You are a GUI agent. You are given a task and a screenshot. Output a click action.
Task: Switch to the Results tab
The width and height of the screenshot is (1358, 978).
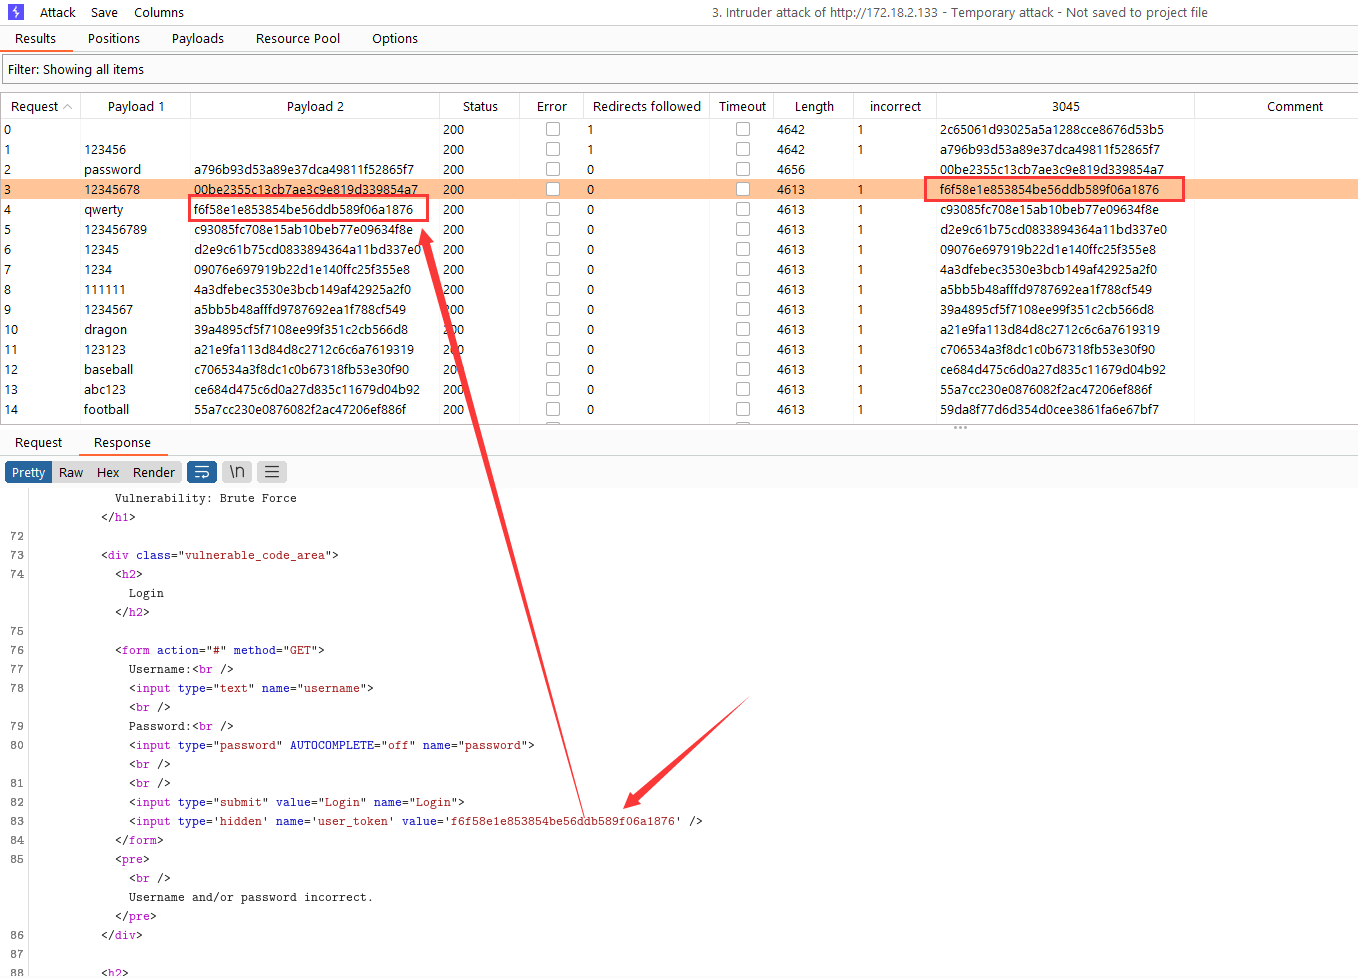pyautogui.click(x=36, y=39)
